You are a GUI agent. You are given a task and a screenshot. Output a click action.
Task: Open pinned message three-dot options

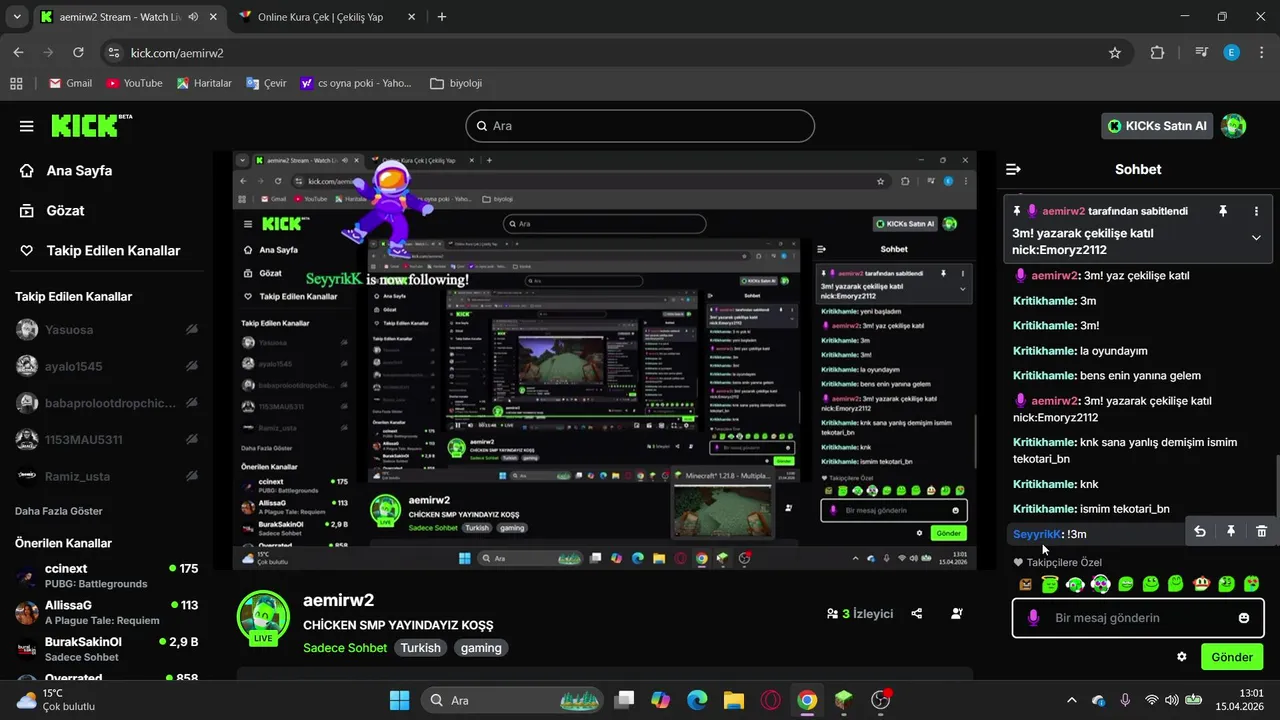pyautogui.click(x=1256, y=211)
